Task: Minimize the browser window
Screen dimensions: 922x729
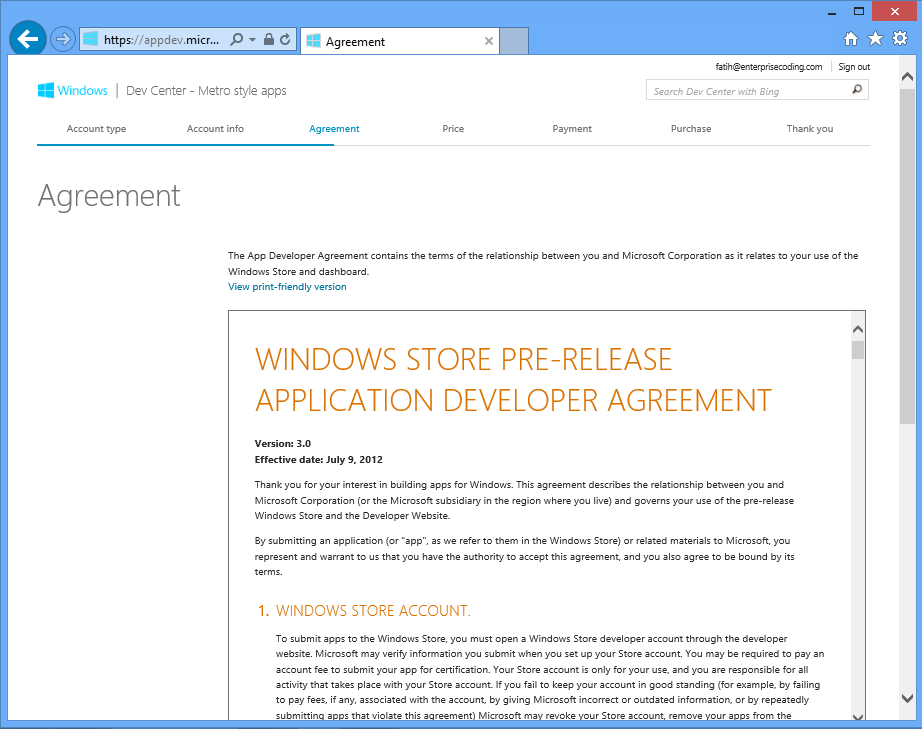Action: point(832,12)
